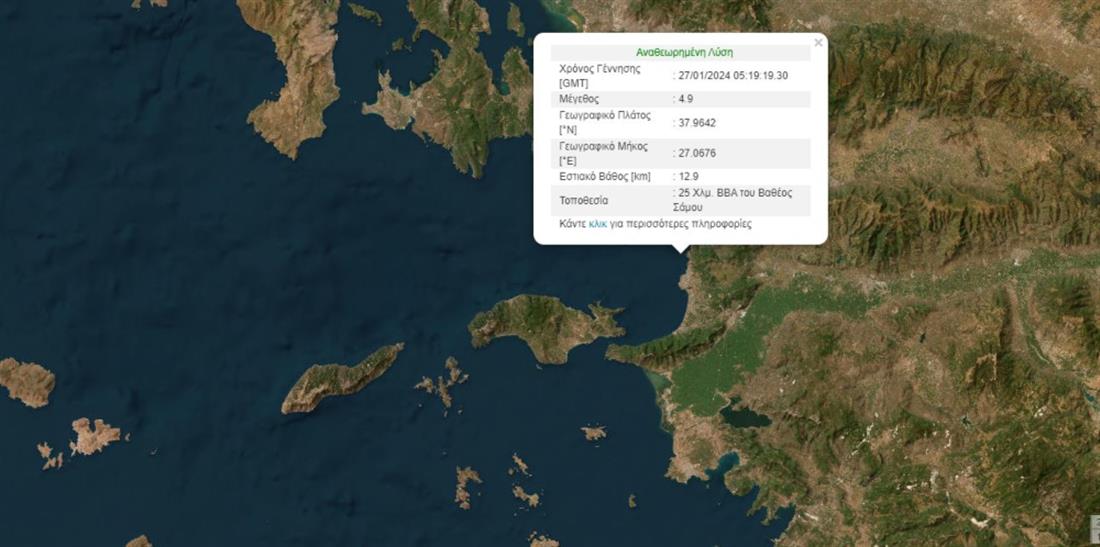Click the popup's pointer tip at the epicenter
The image size is (1100, 547).
point(681,250)
